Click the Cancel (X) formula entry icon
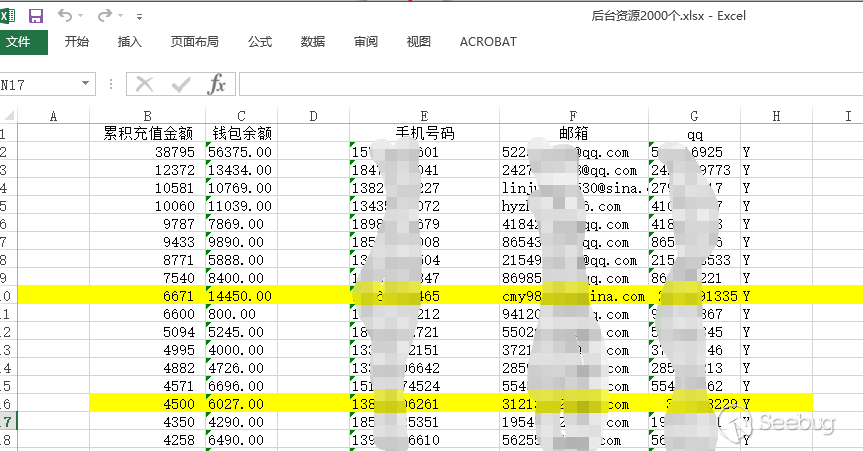The width and height of the screenshot is (863, 451). [x=145, y=84]
